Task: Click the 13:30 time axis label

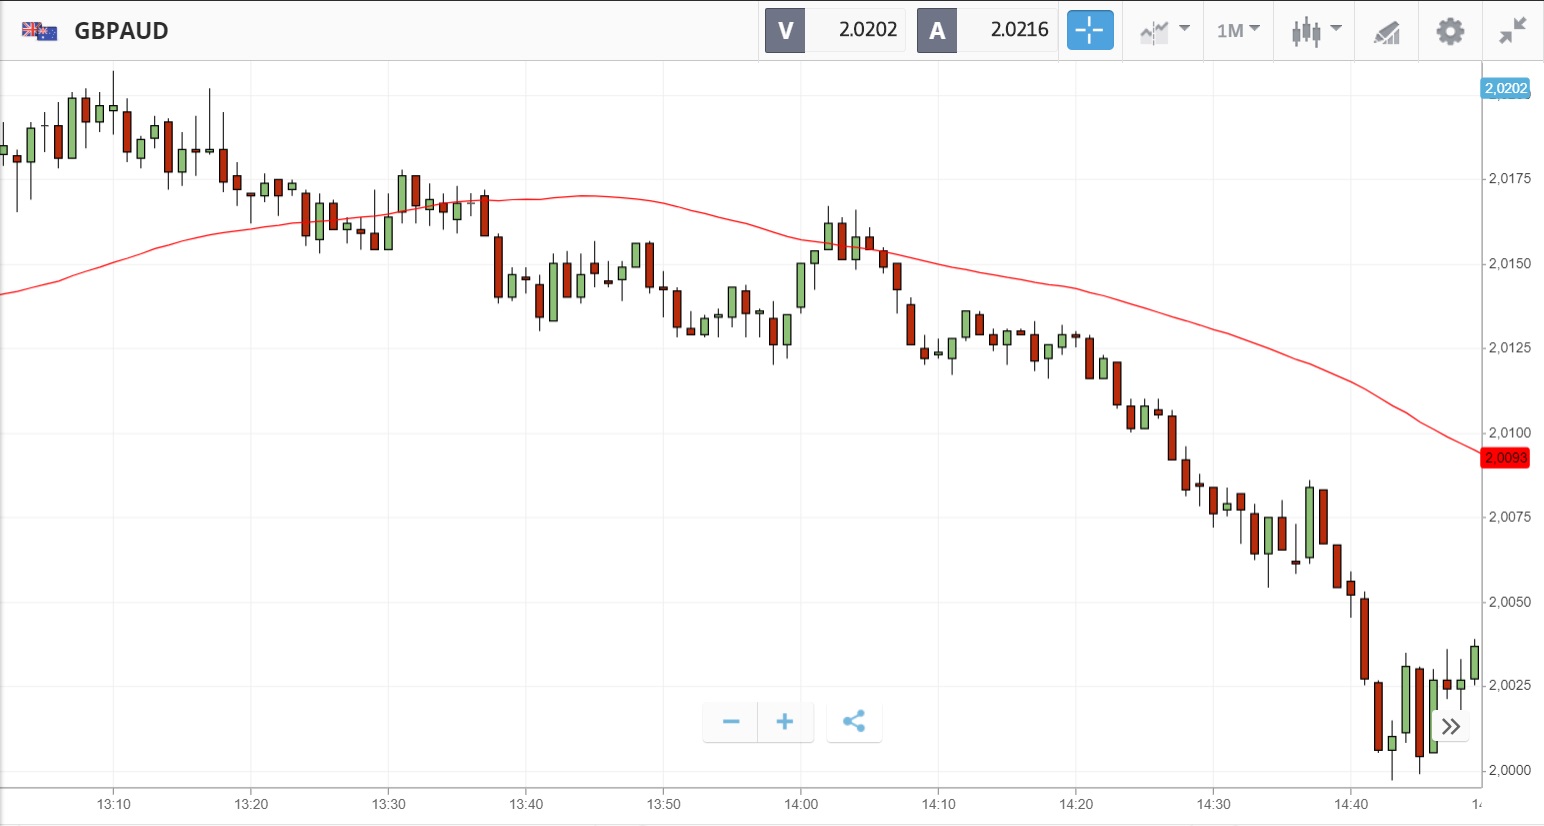Action: pyautogui.click(x=389, y=804)
